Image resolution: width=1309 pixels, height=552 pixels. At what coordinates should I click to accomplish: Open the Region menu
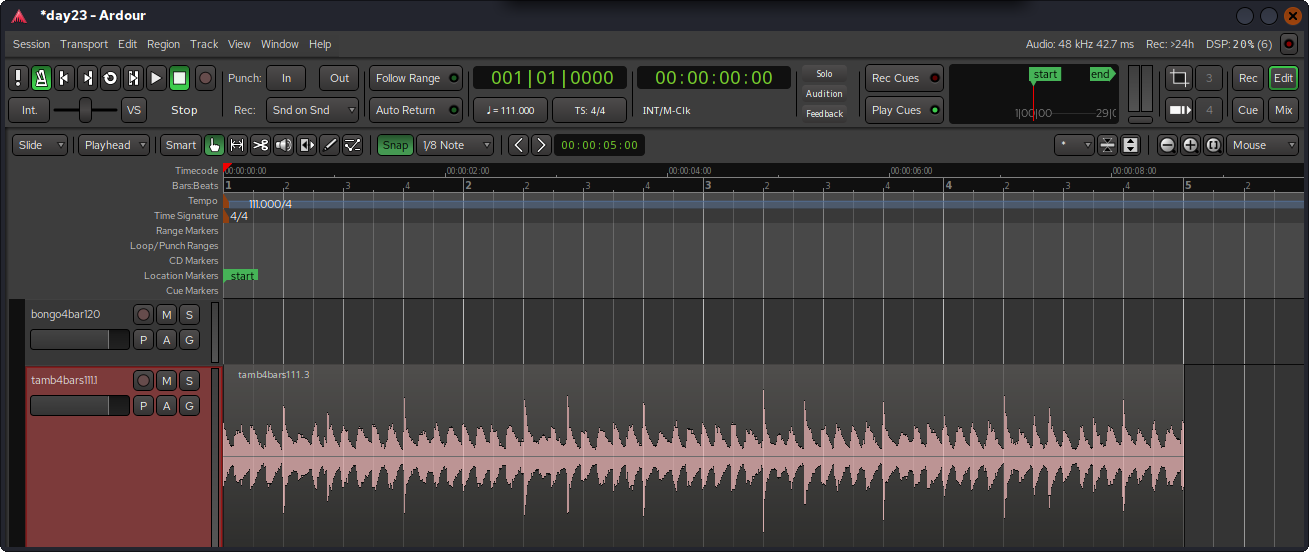(163, 44)
